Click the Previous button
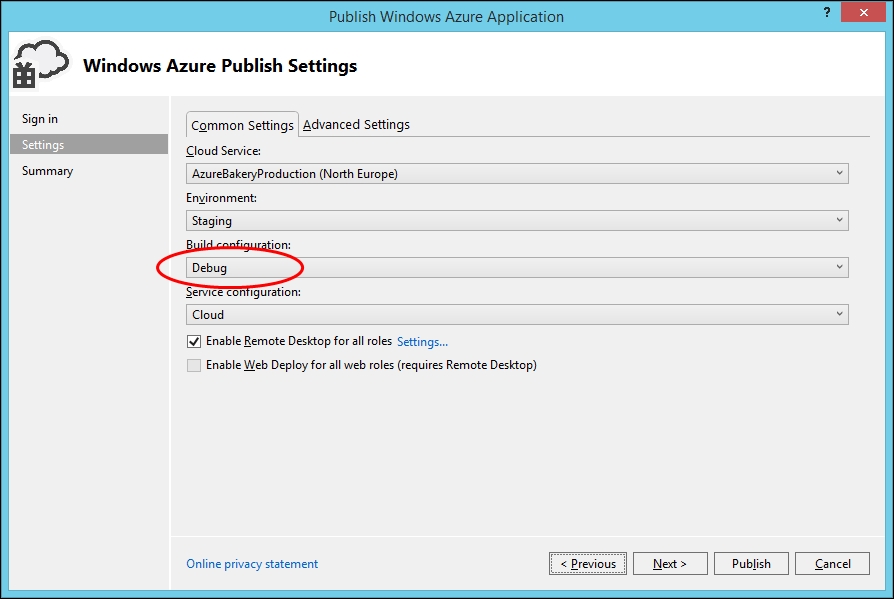The height and width of the screenshot is (599, 894). 588,564
